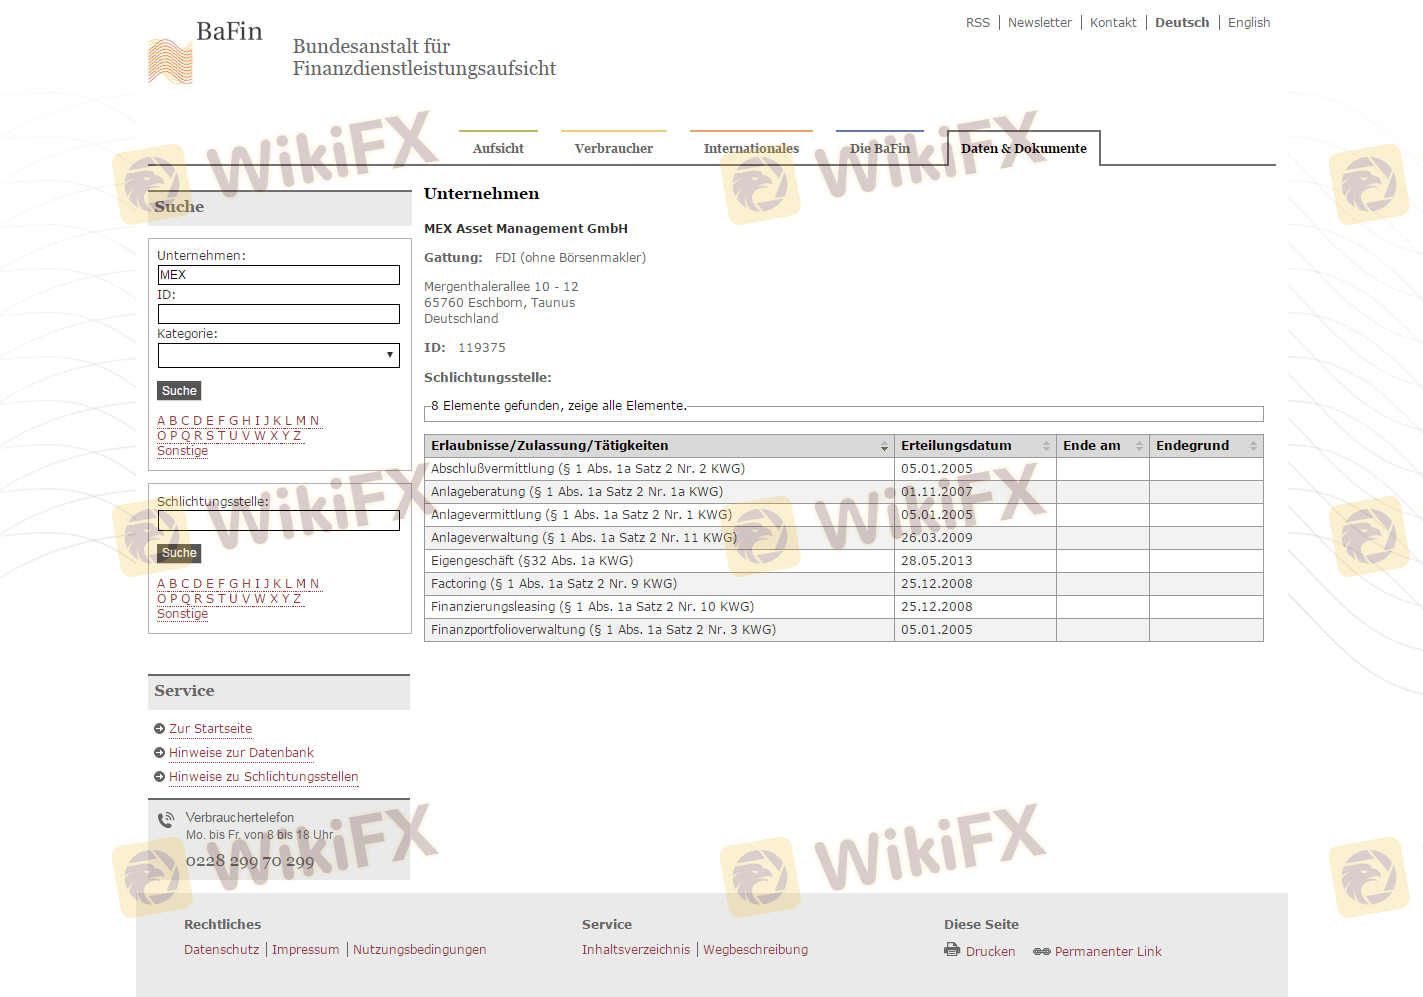Click the arrow icon beside Hinweise zu Schlichtungsstellen
The image size is (1423, 997).
[159, 777]
